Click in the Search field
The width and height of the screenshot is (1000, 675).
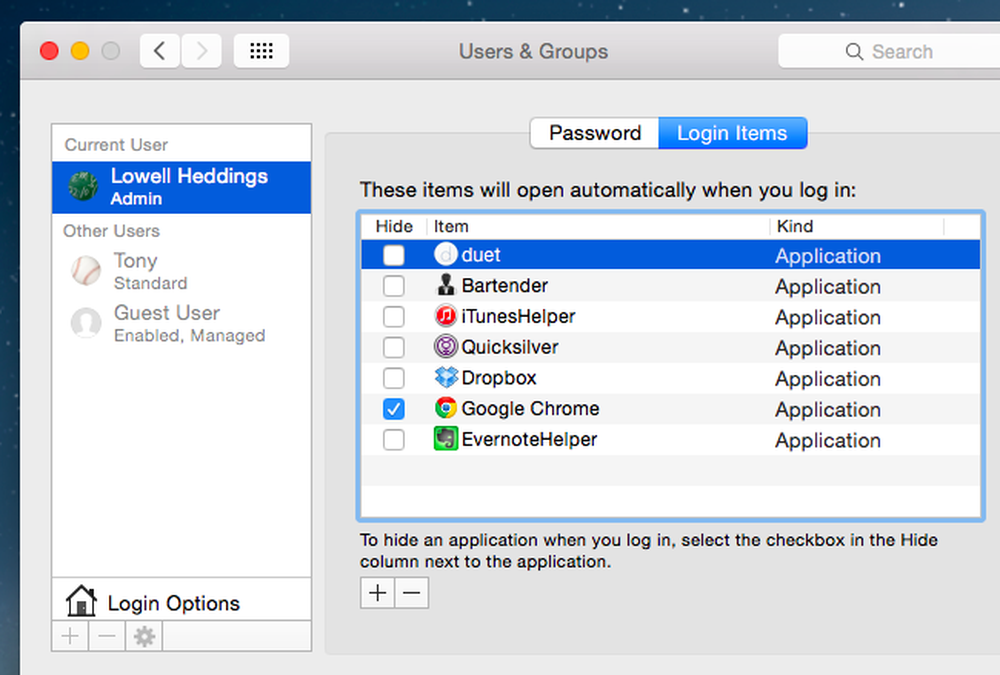(x=889, y=51)
